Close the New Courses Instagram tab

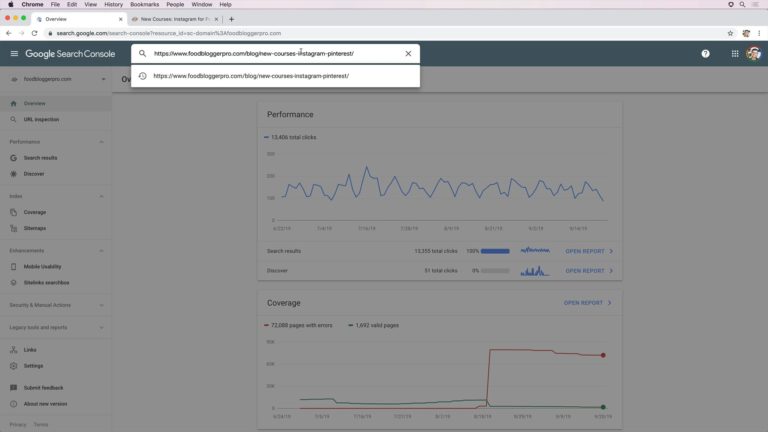[x=216, y=19]
